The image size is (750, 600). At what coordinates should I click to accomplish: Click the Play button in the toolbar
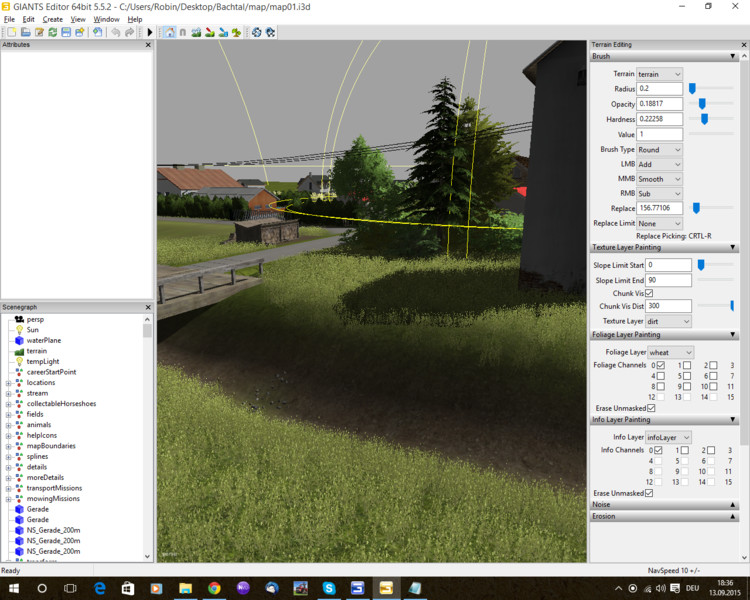[x=150, y=32]
